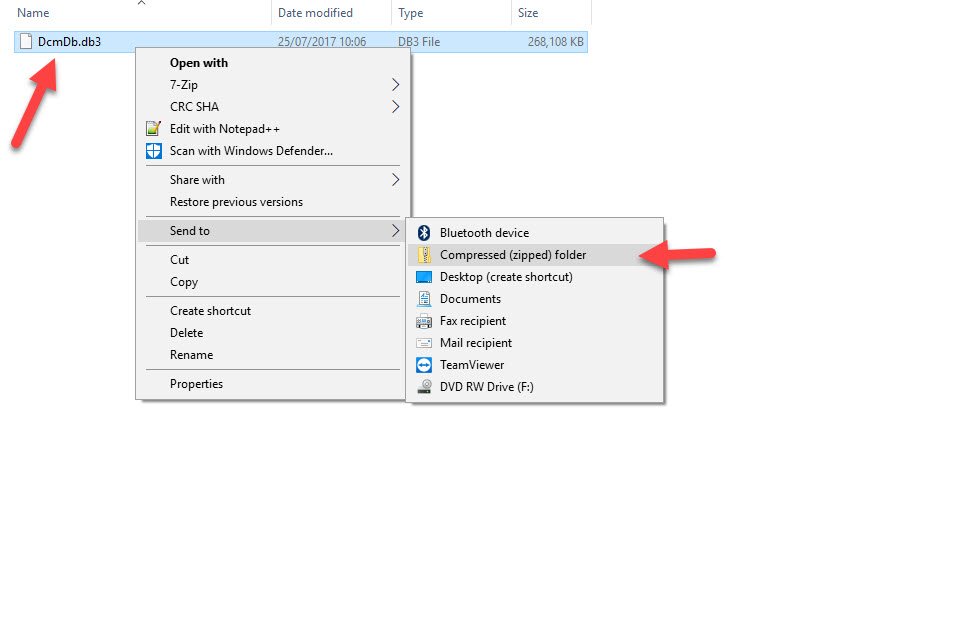Select the TeamViewer icon in Send to menu
963x636 pixels.
tap(425, 364)
